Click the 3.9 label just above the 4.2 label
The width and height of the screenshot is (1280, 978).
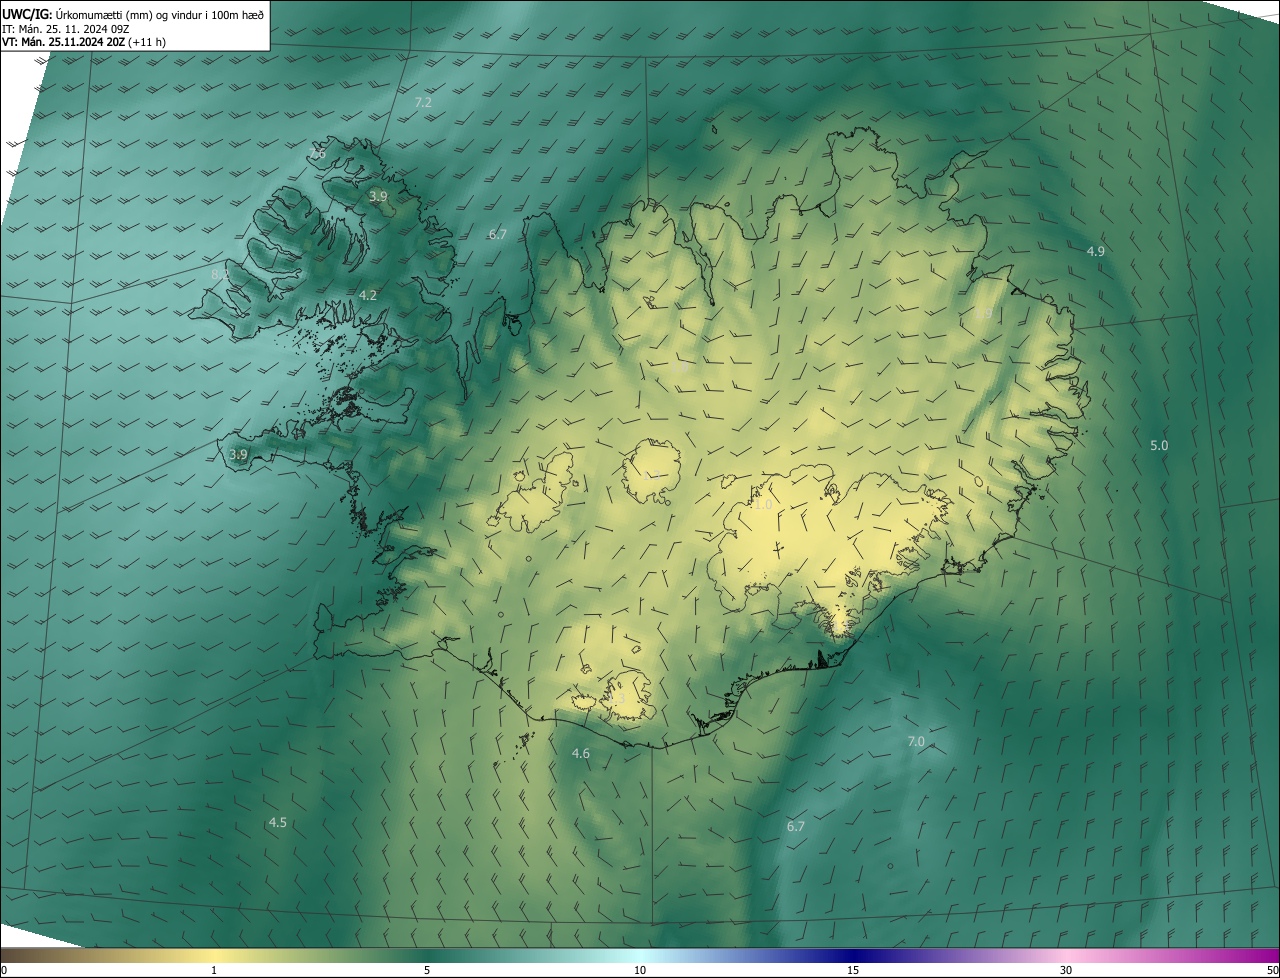click(378, 196)
